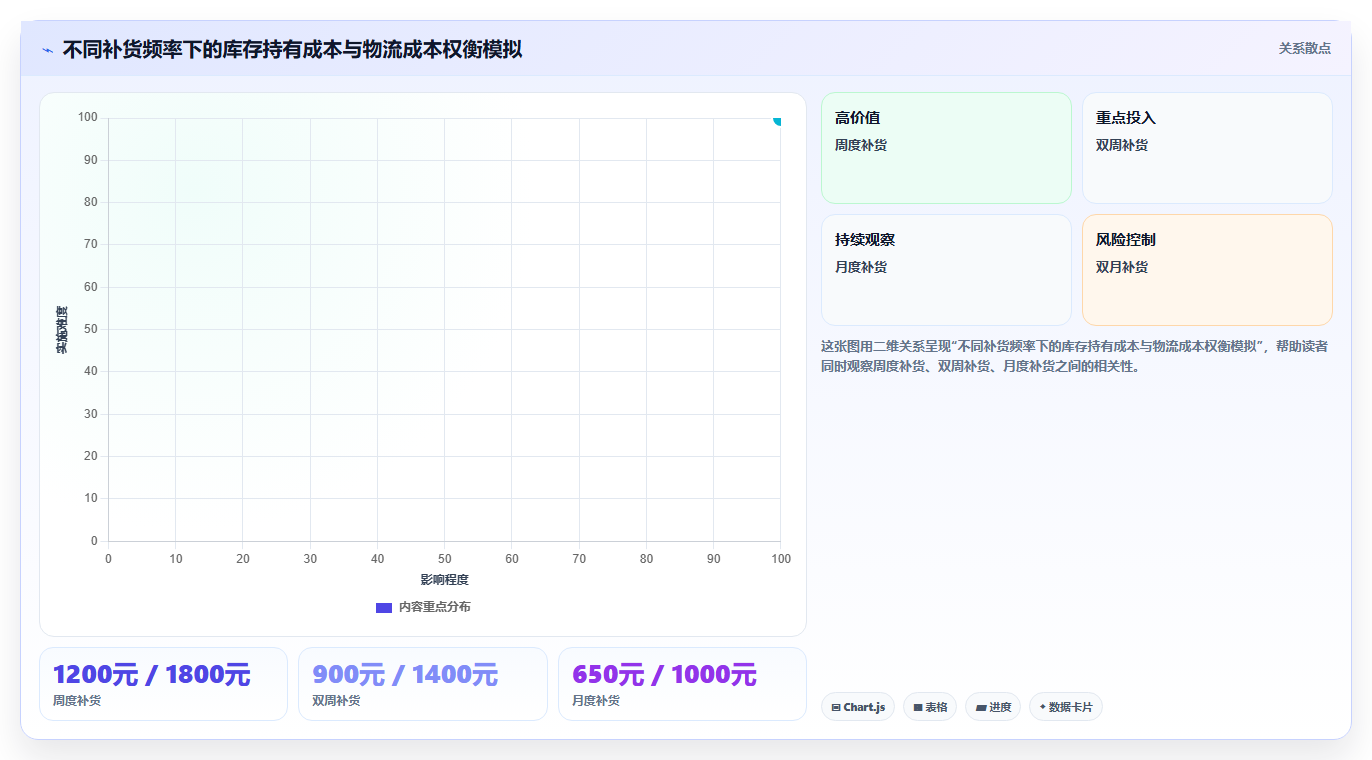This screenshot has height=760, width=1372.
Task: Click the 进度 tag chip
Action: [993, 707]
